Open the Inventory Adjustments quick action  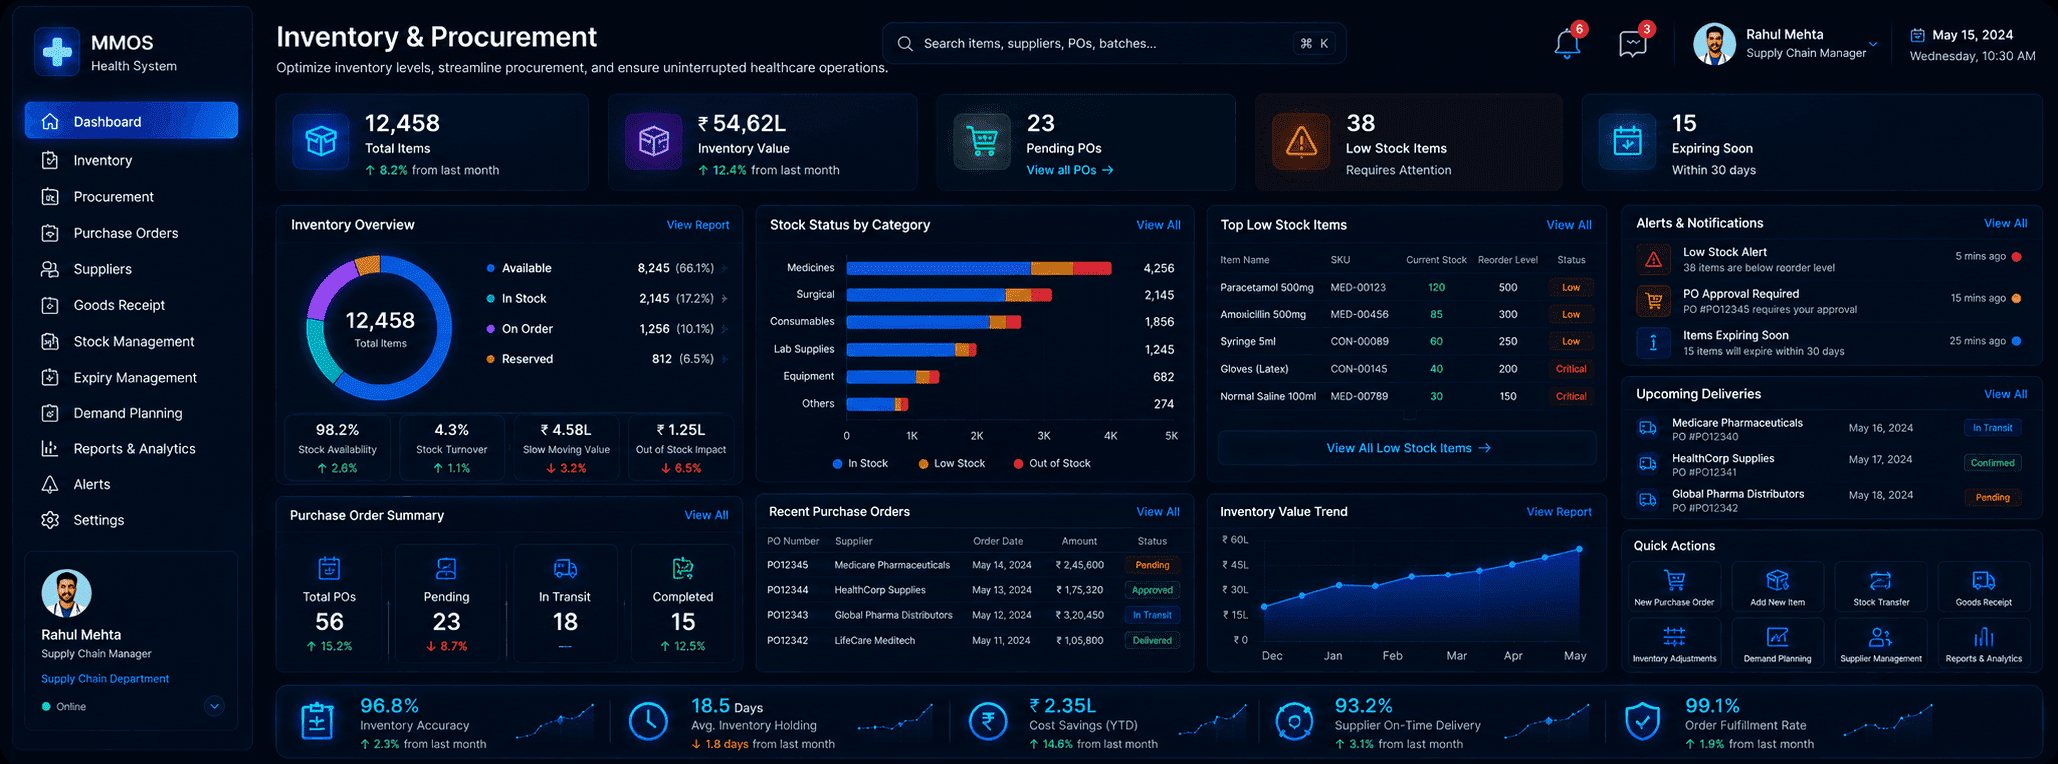point(1674,643)
